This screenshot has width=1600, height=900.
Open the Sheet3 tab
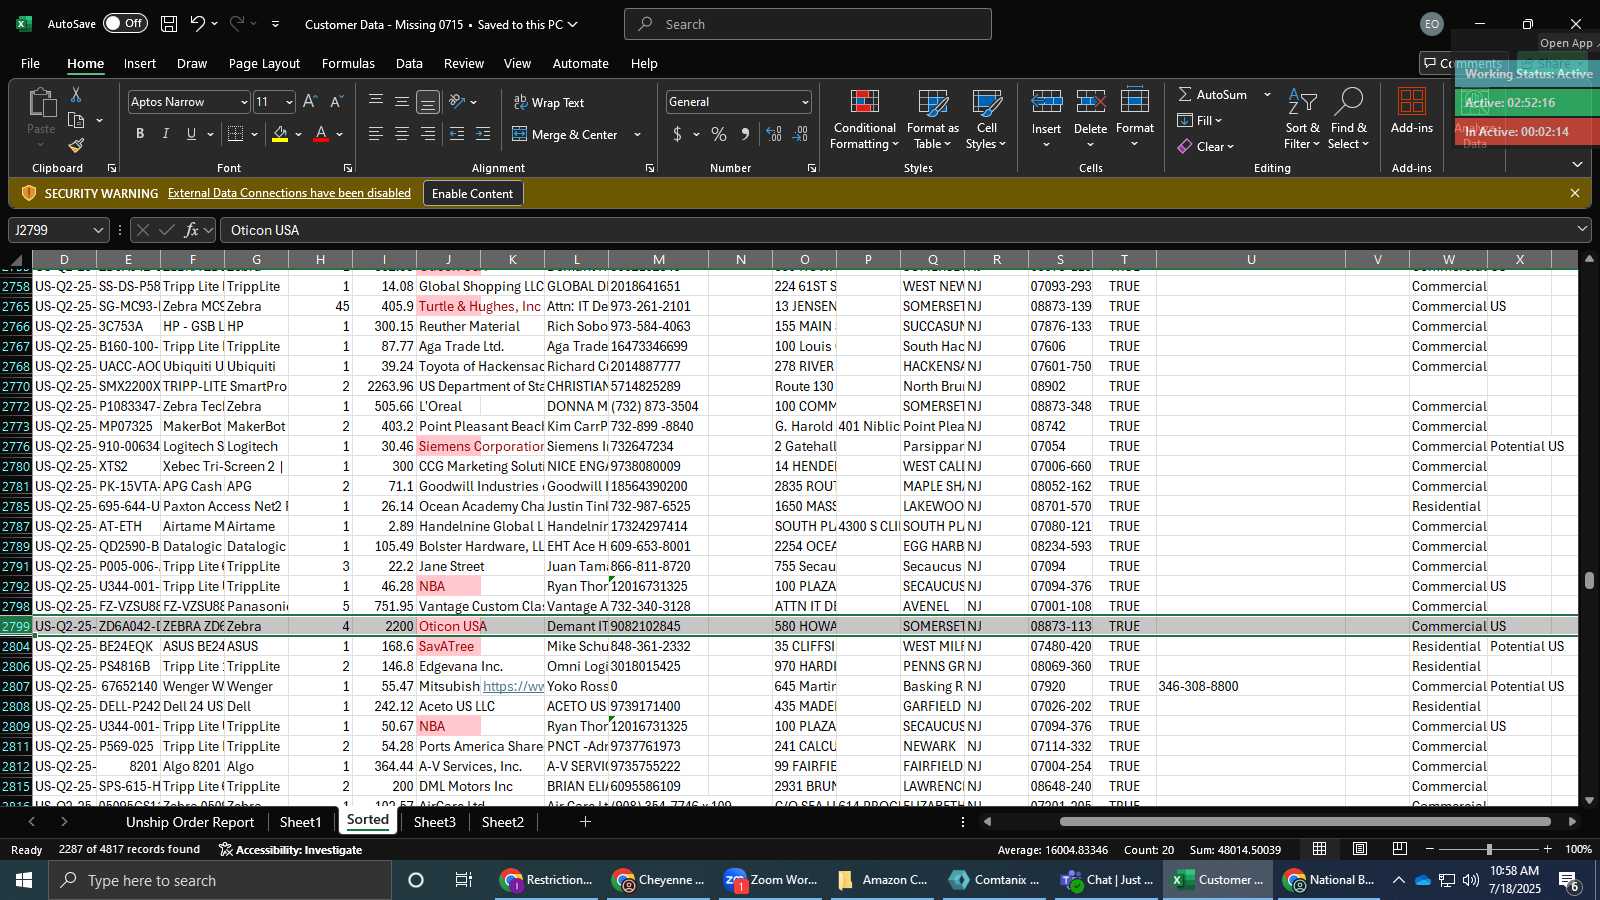pyautogui.click(x=435, y=822)
